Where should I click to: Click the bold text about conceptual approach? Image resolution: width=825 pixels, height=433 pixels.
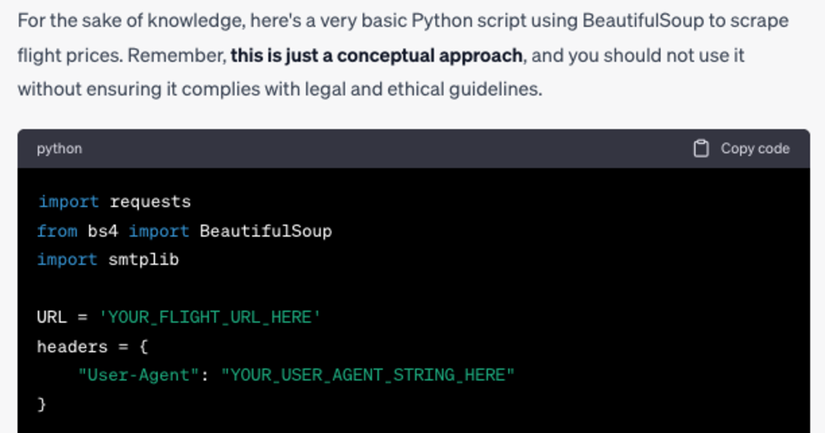(x=376, y=55)
